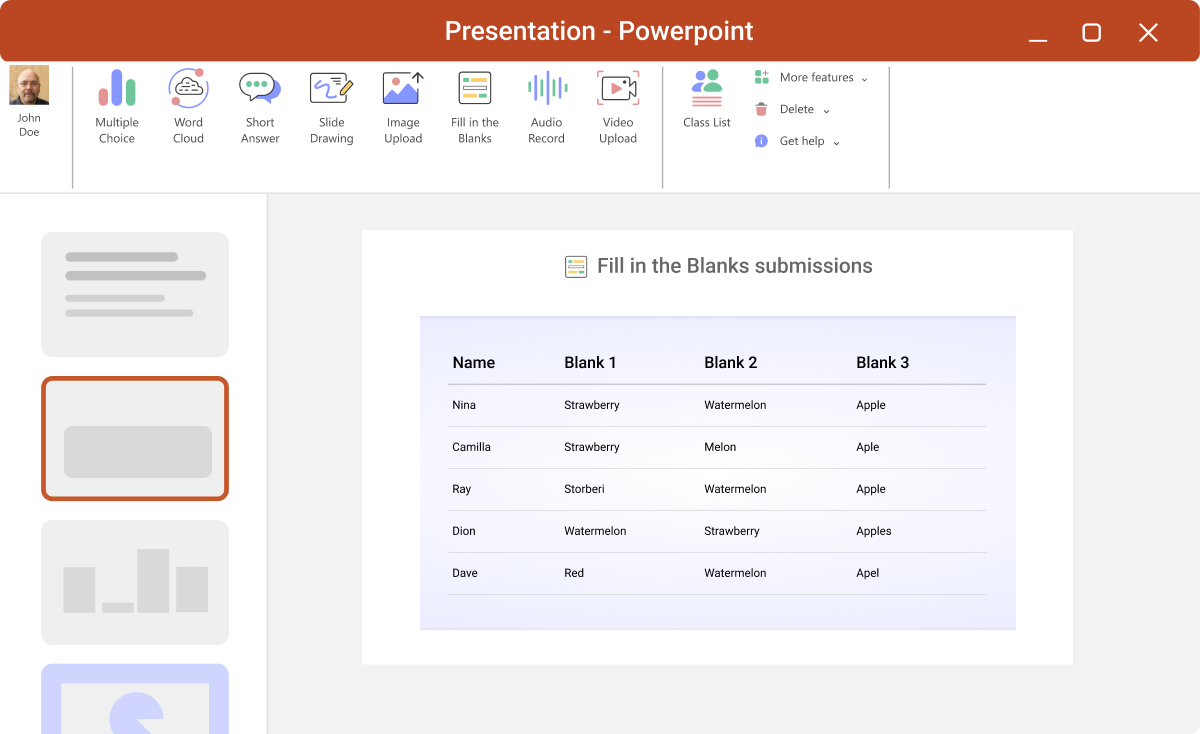Click Ray's answer Storberi
The image size is (1200, 734).
point(584,489)
